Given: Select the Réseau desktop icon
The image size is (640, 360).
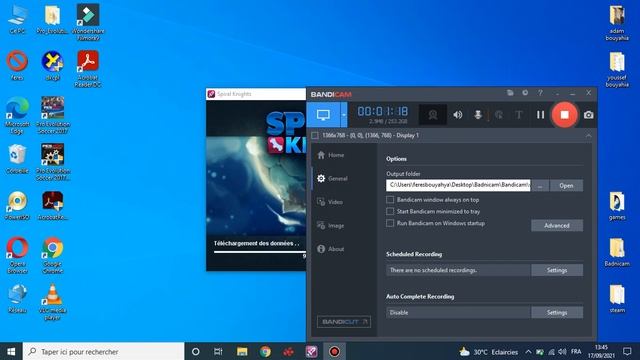Looking at the screenshot, I should pos(17,298).
